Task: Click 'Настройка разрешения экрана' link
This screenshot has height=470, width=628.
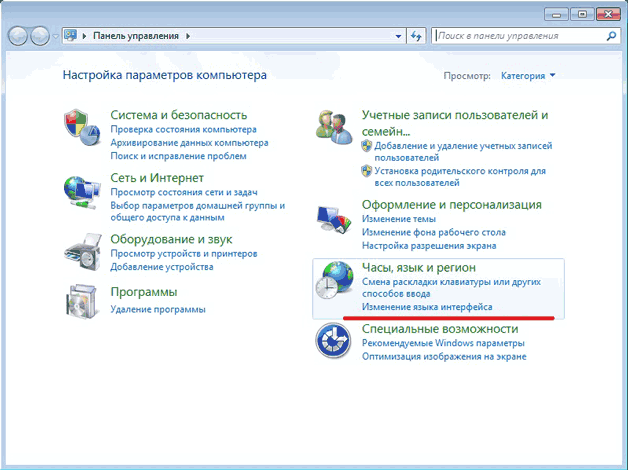Action: (x=429, y=245)
